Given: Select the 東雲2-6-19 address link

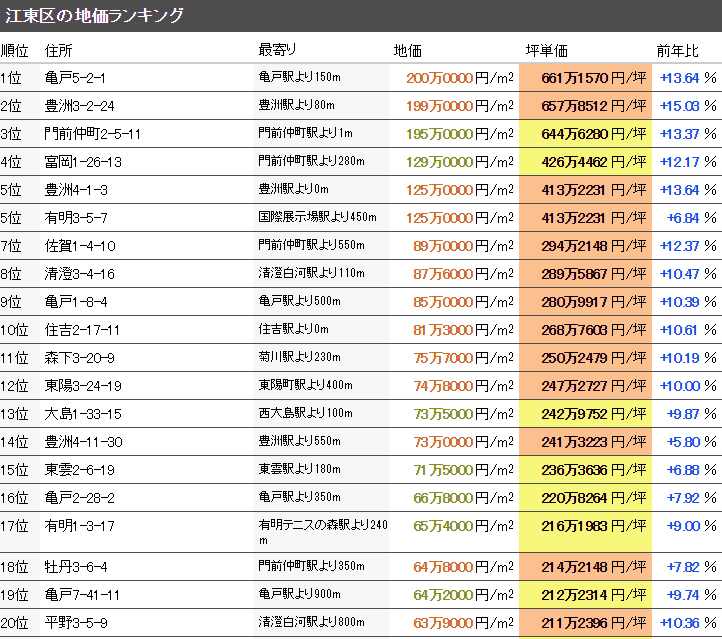Looking at the screenshot, I should [80, 470].
